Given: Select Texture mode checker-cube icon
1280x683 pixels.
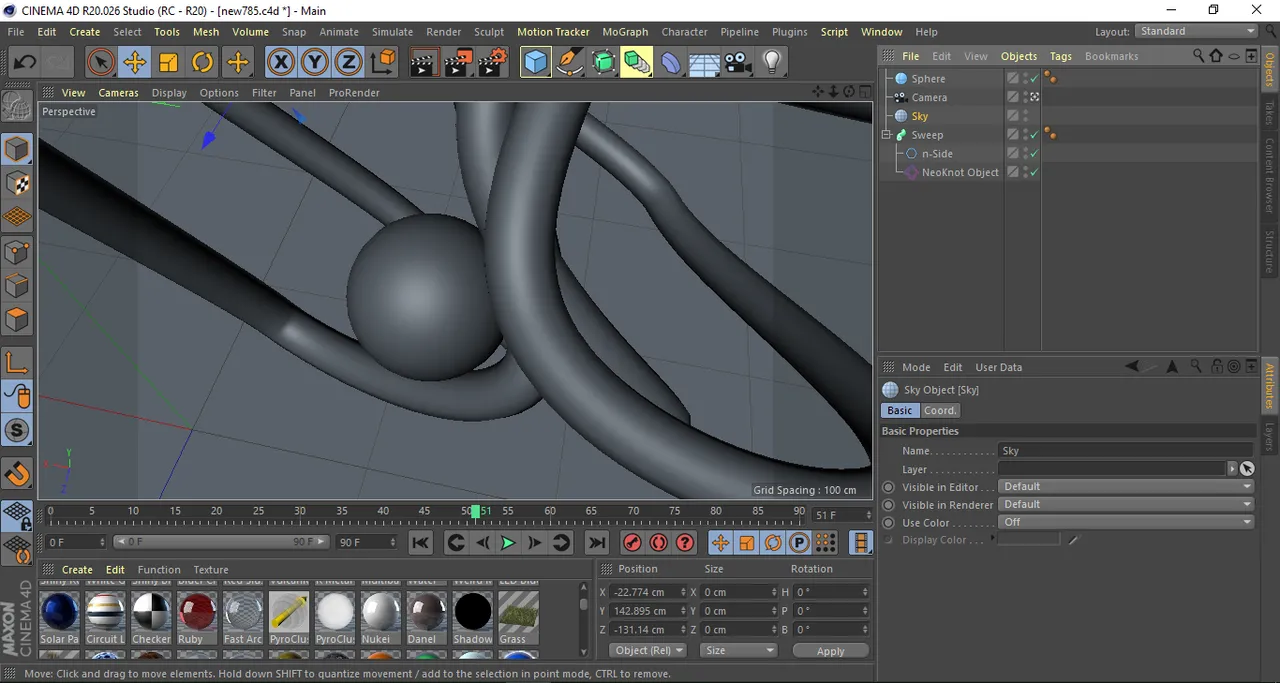Looking at the screenshot, I should coord(17,184).
